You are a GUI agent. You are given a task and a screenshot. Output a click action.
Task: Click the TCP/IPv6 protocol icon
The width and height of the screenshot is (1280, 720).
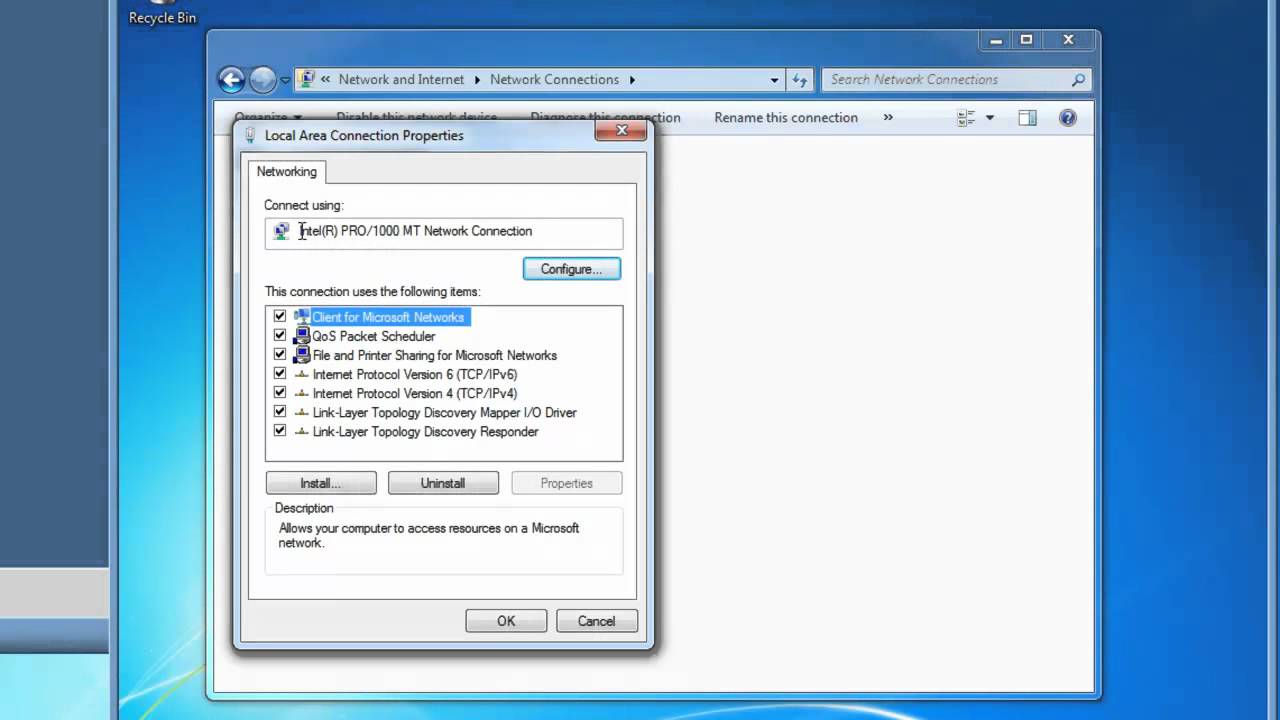tap(302, 374)
